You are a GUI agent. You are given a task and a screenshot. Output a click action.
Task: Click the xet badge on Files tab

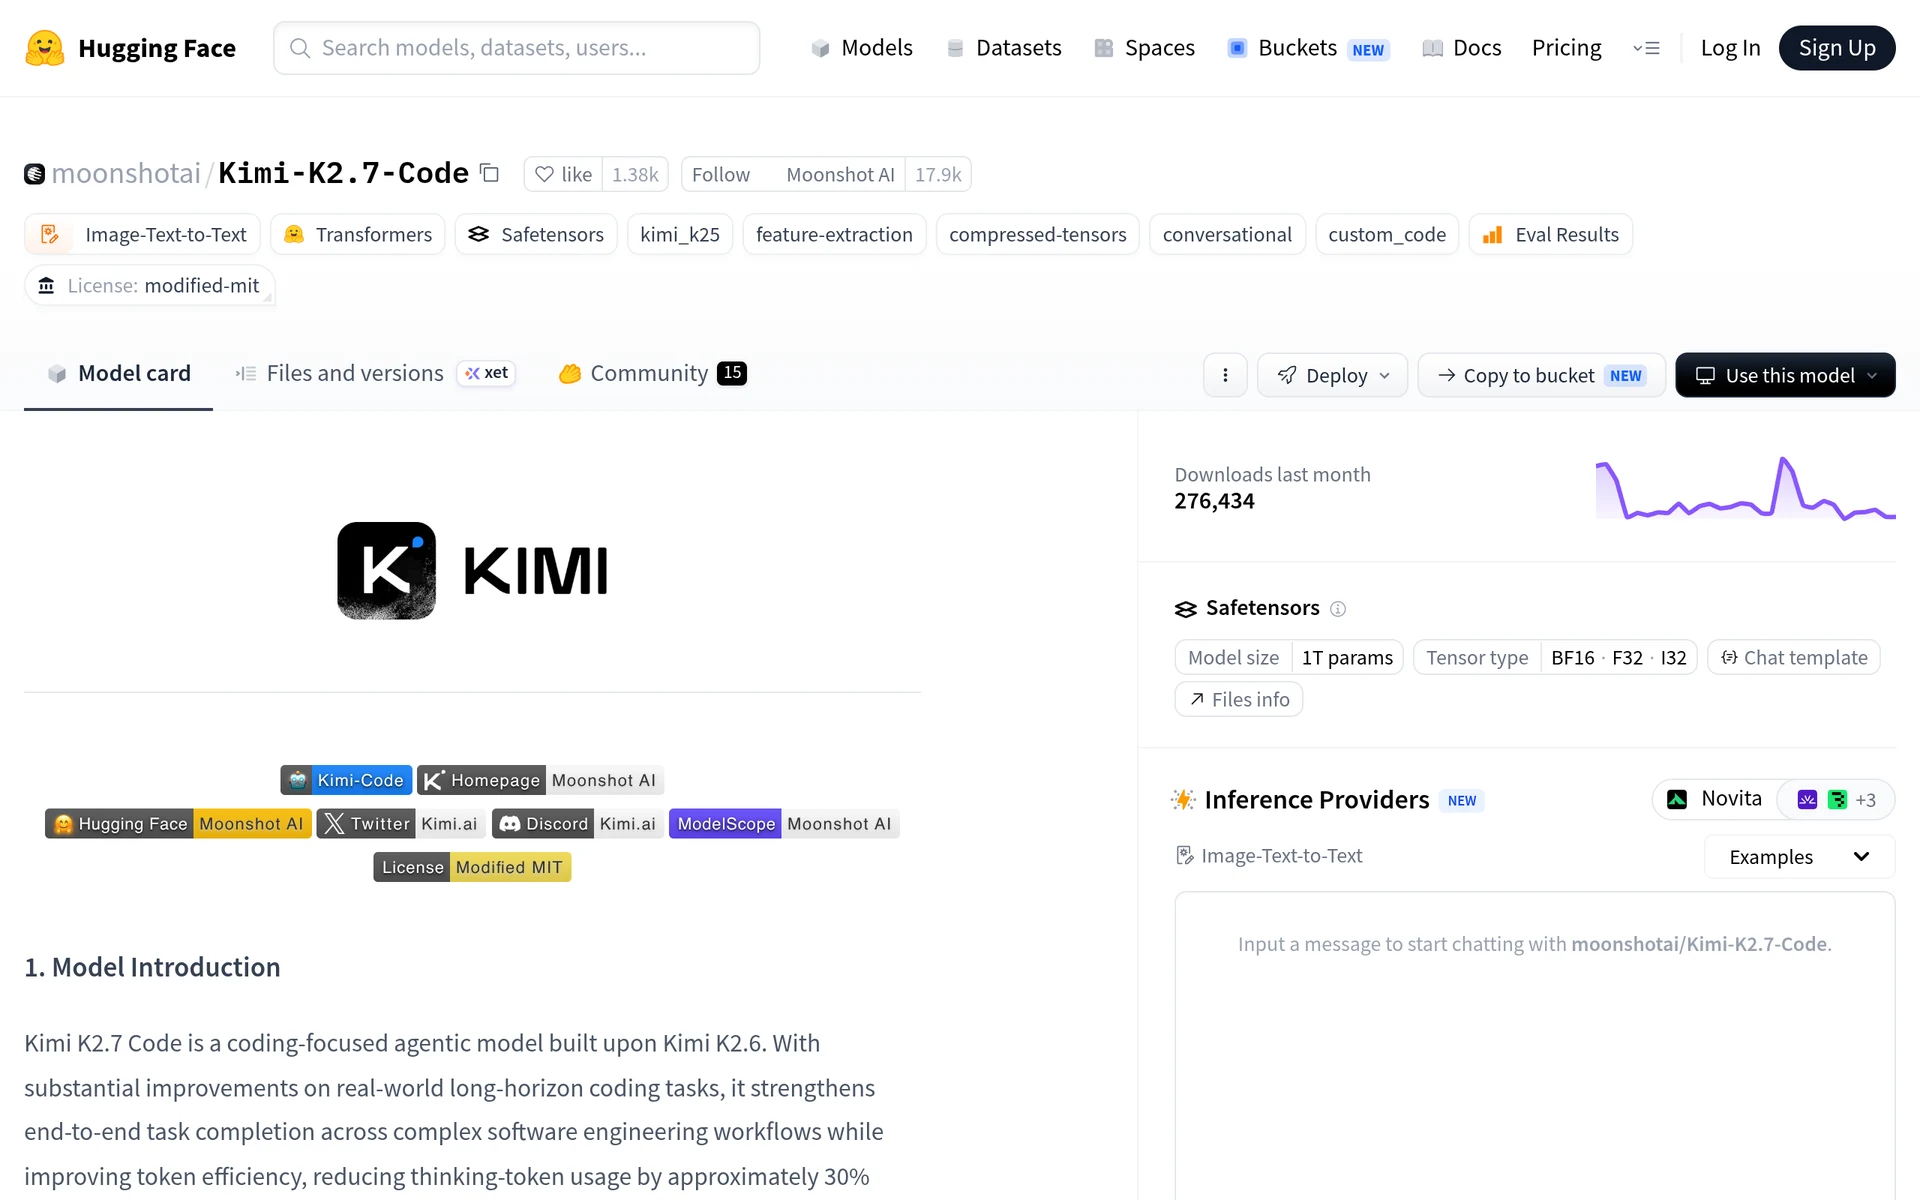pos(487,373)
